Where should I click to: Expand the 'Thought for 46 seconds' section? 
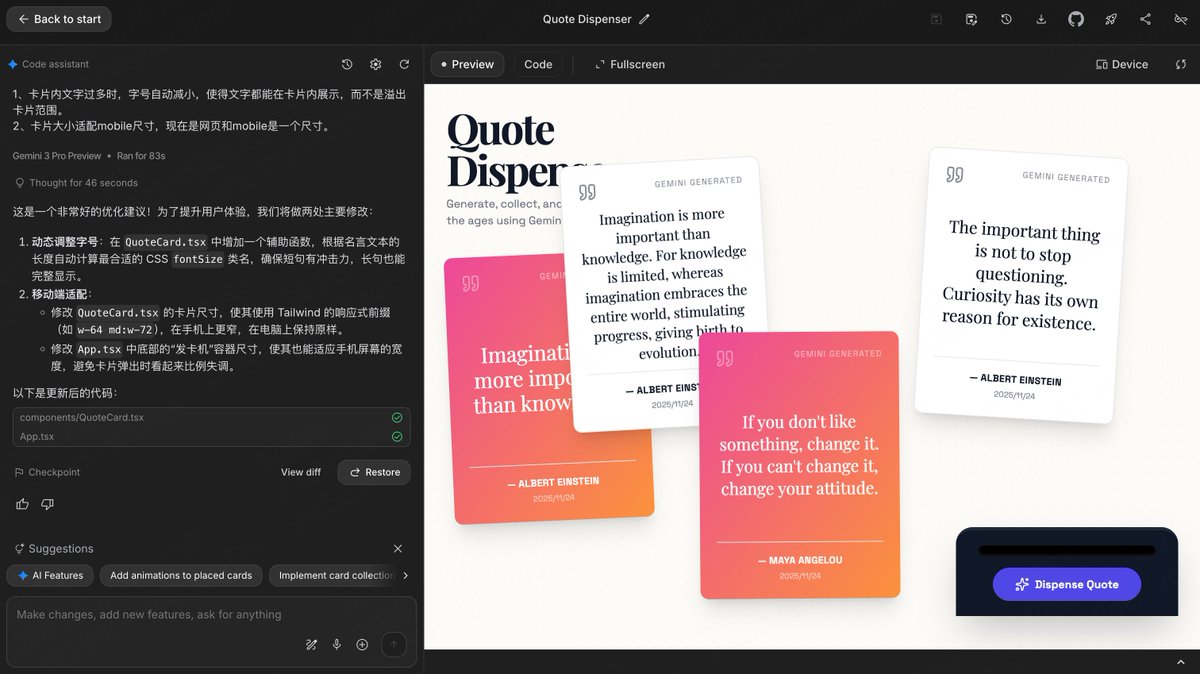tap(76, 183)
